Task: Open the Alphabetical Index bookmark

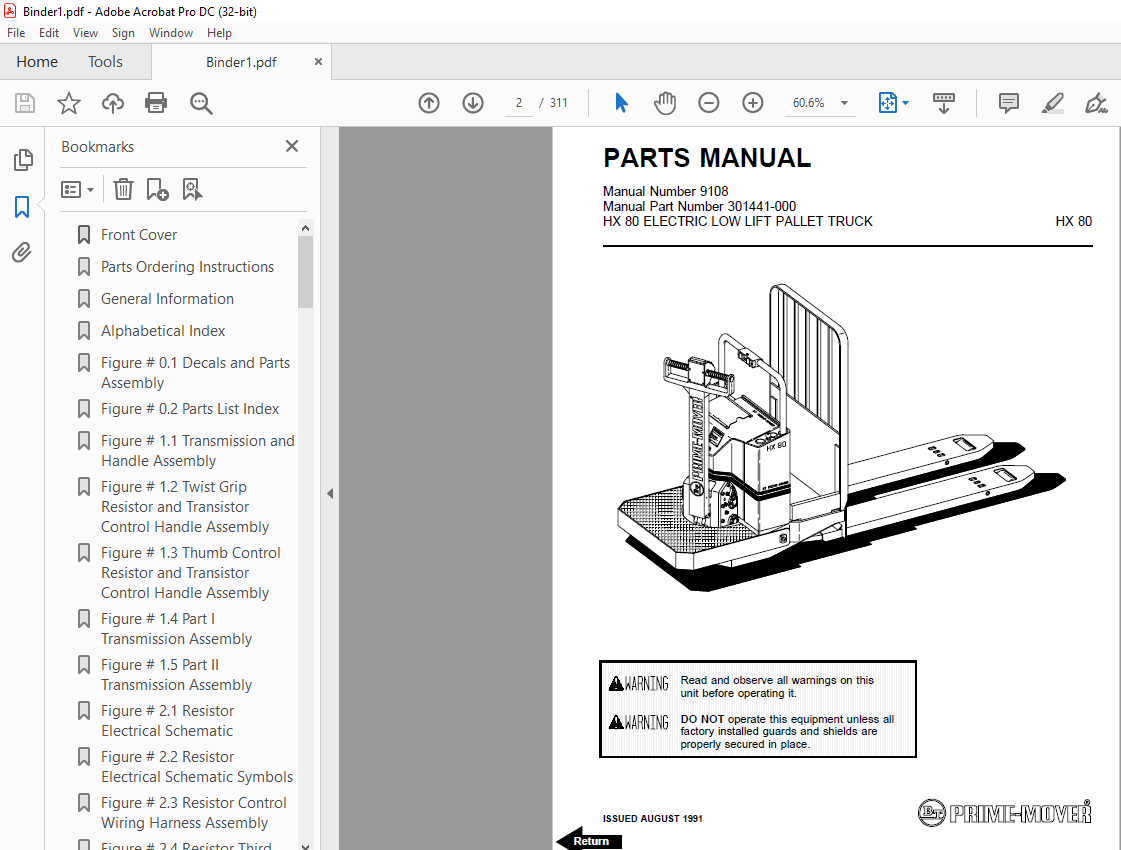Action: 163,331
